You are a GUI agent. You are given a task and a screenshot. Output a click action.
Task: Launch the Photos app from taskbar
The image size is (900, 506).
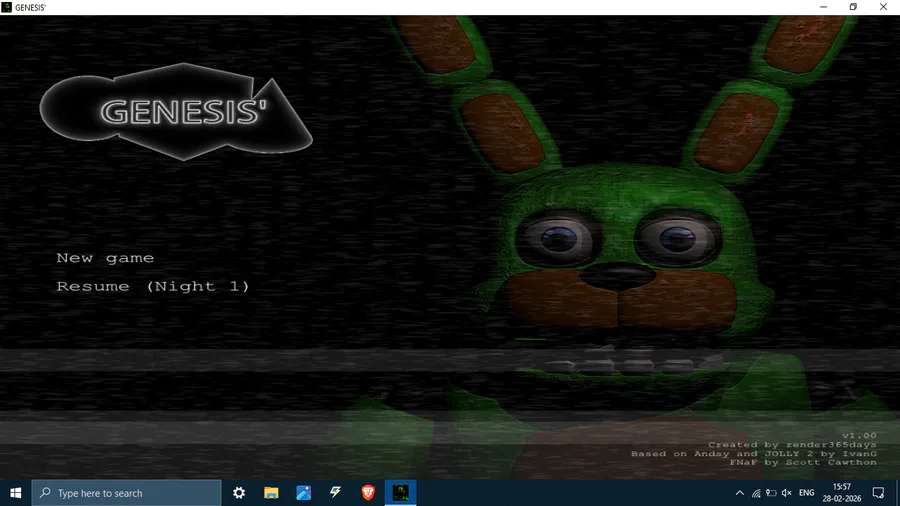[304, 493]
